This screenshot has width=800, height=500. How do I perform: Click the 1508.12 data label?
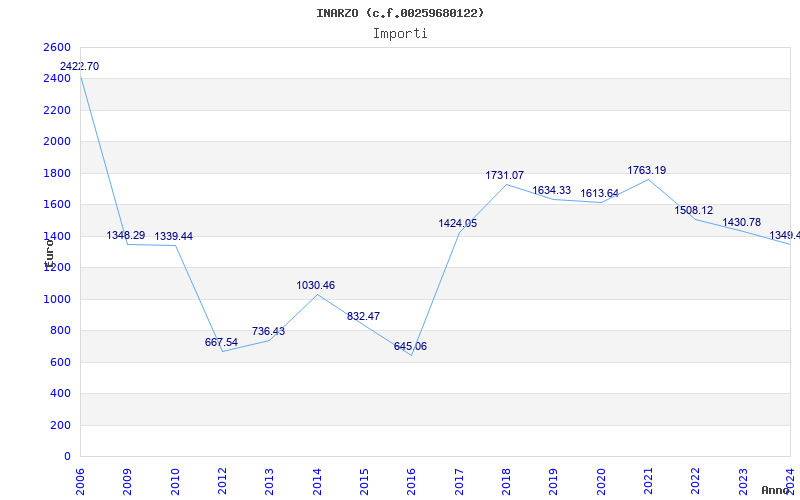pyautogui.click(x=694, y=210)
